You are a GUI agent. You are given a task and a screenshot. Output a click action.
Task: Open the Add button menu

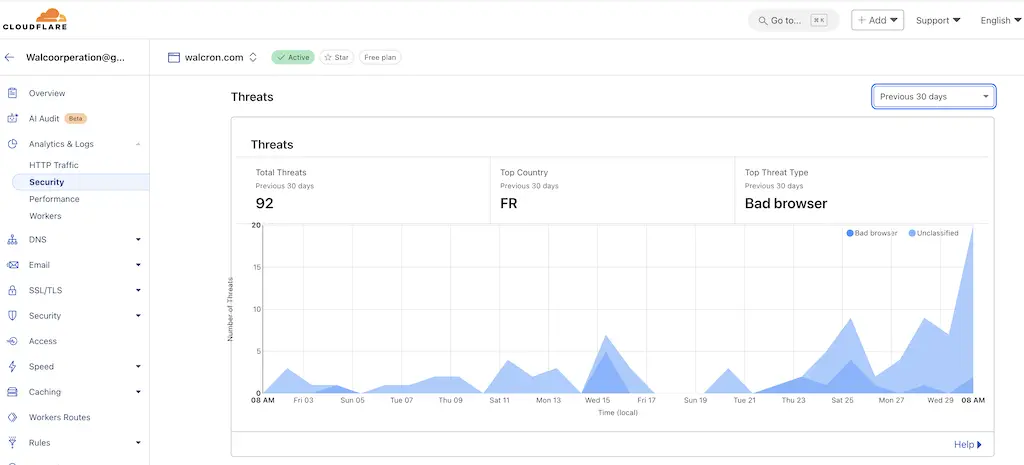pyautogui.click(x=877, y=20)
